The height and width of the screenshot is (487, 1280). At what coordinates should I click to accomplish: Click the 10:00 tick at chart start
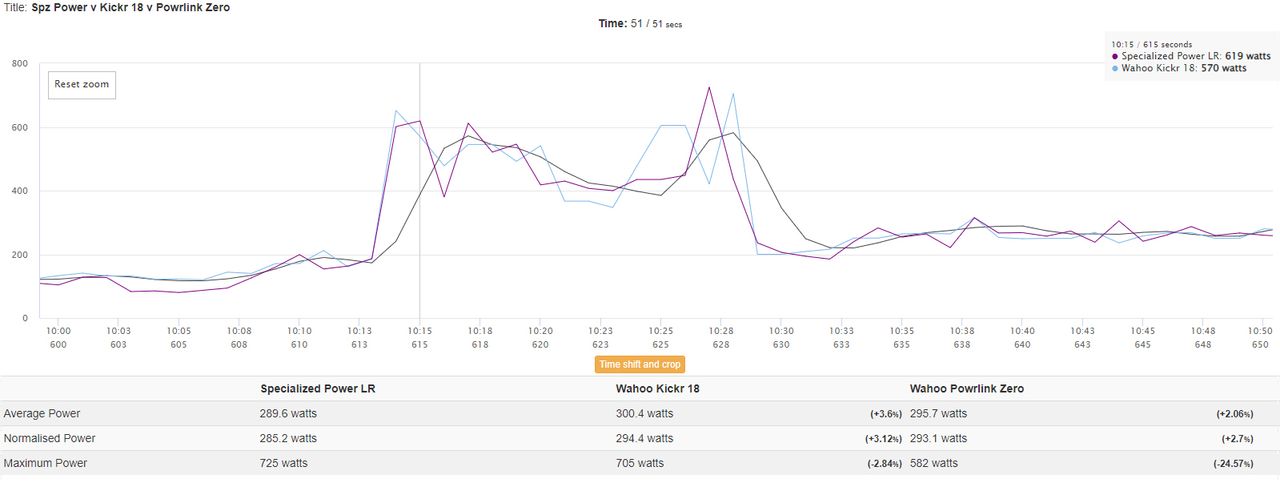(58, 330)
